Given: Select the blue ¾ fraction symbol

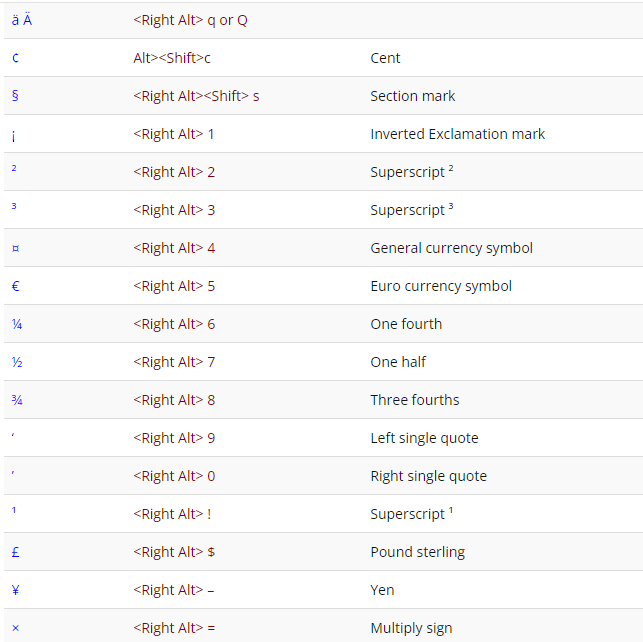Looking at the screenshot, I should click(17, 400).
